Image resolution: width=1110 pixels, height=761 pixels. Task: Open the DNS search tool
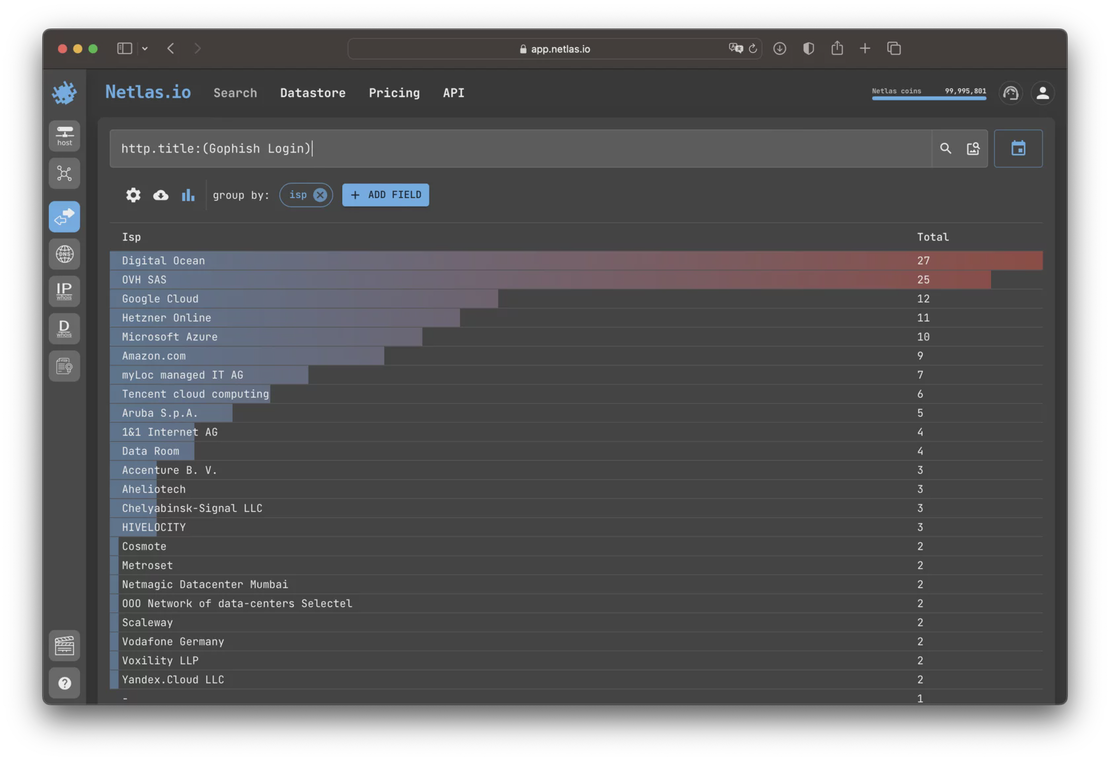click(x=64, y=253)
